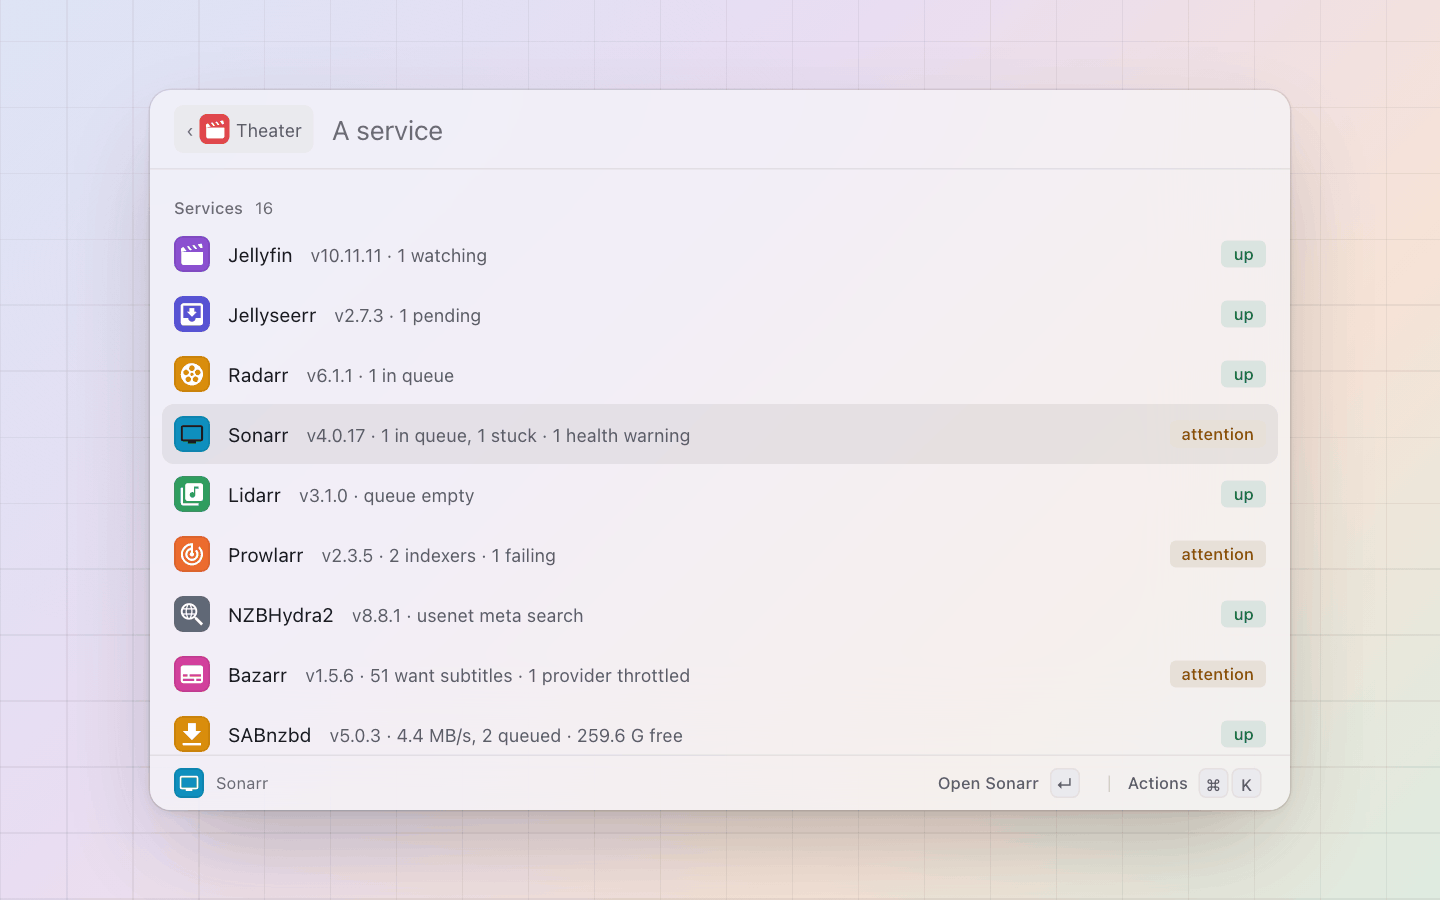1440x900 pixels.
Task: Click the services count "16"
Action: (x=264, y=208)
